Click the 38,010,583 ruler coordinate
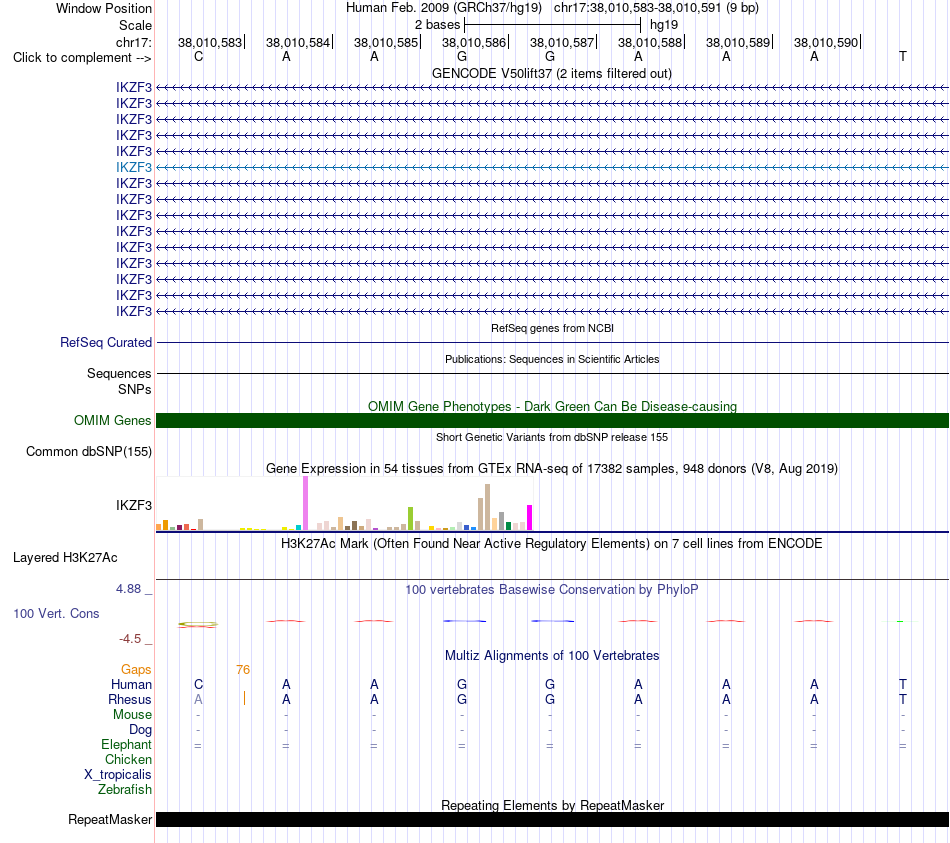This screenshot has height=843, width=950. pyautogui.click(x=210, y=42)
